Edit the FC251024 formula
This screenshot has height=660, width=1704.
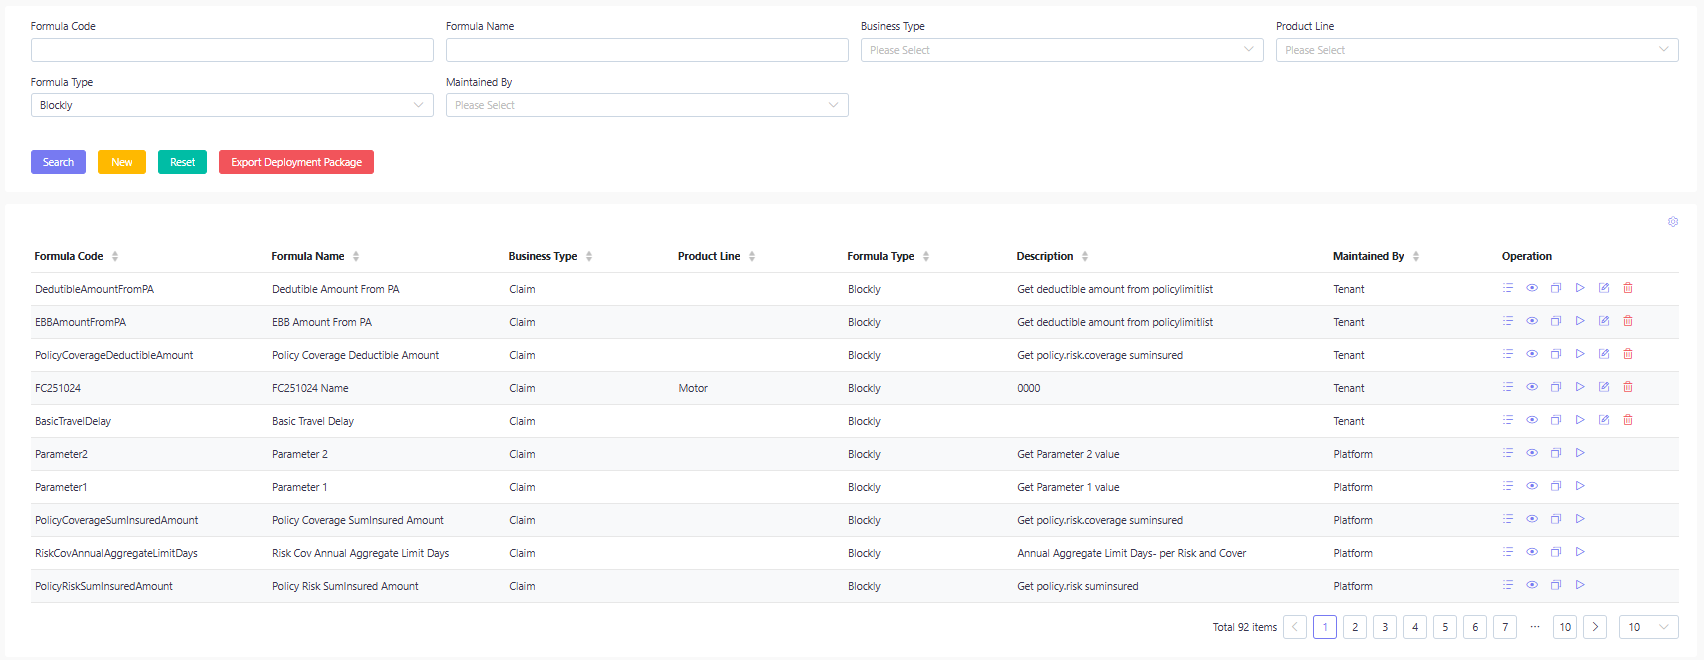tap(1604, 387)
